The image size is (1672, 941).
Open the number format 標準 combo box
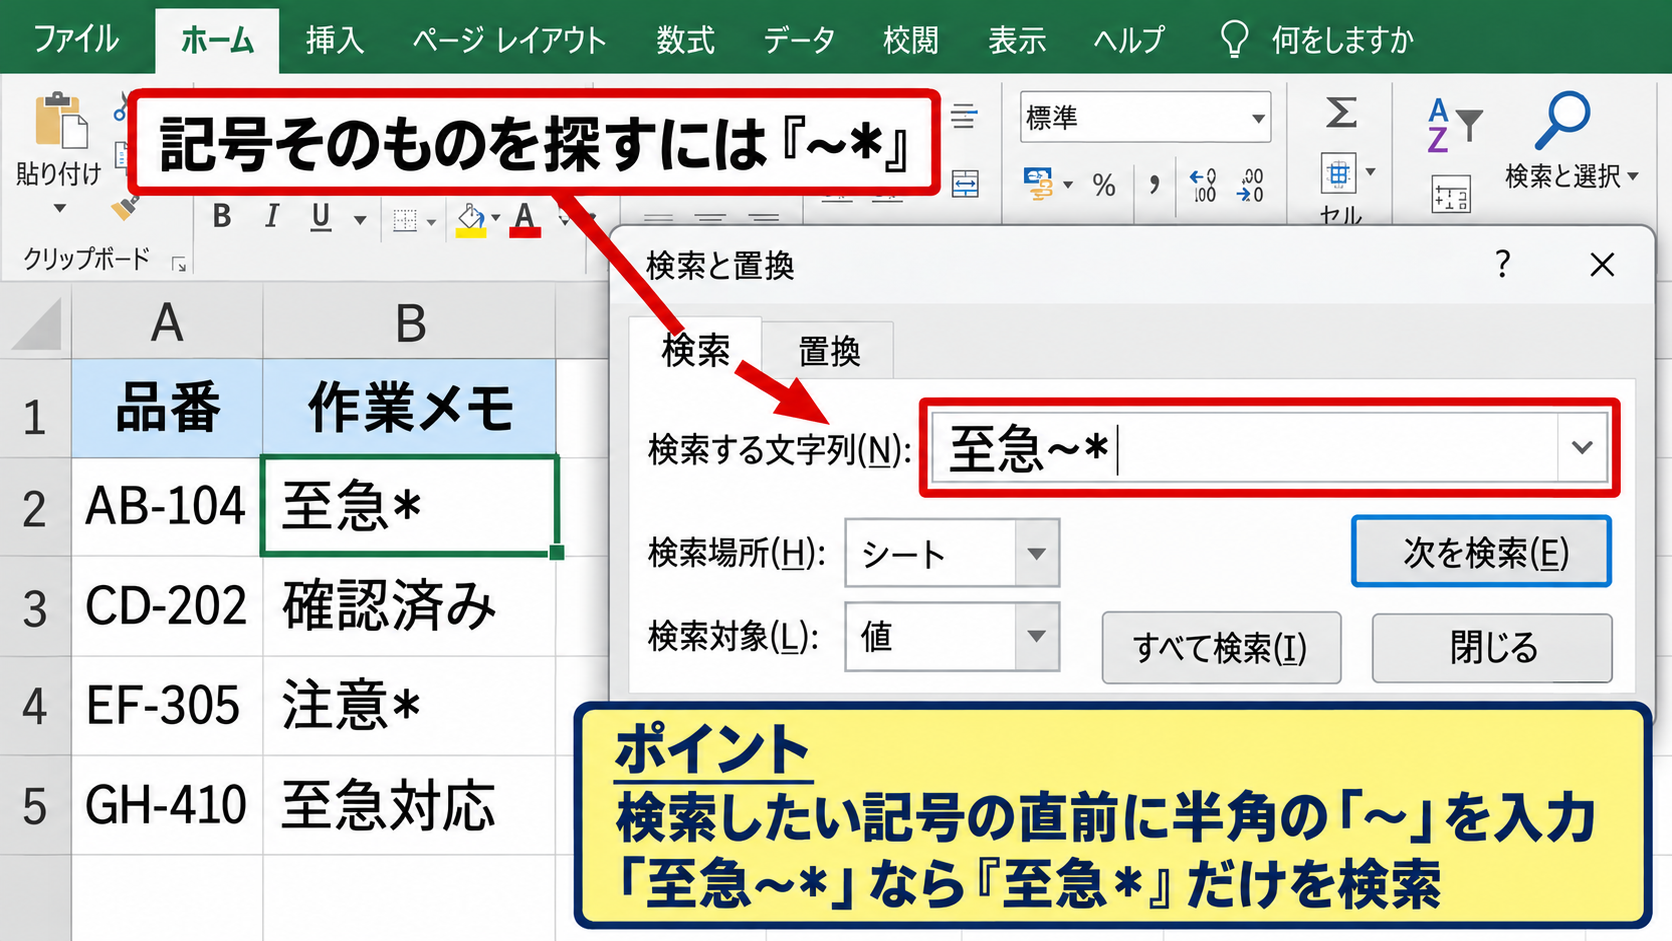[1145, 118]
